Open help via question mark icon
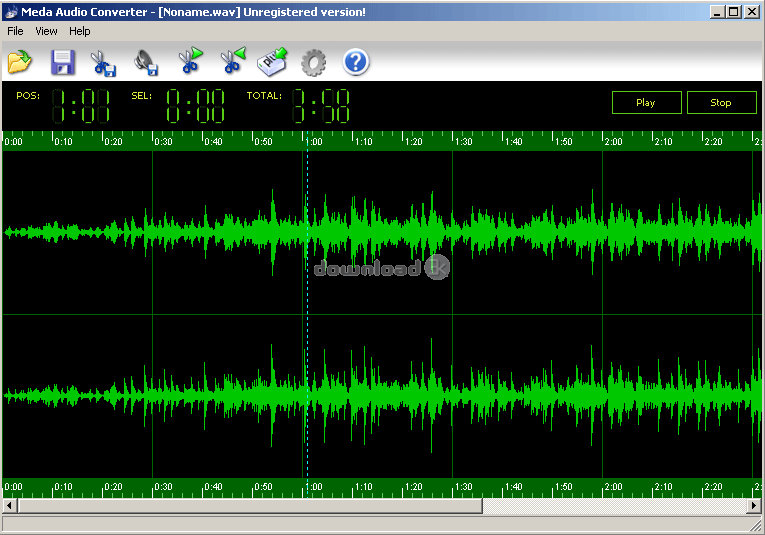 tap(356, 62)
